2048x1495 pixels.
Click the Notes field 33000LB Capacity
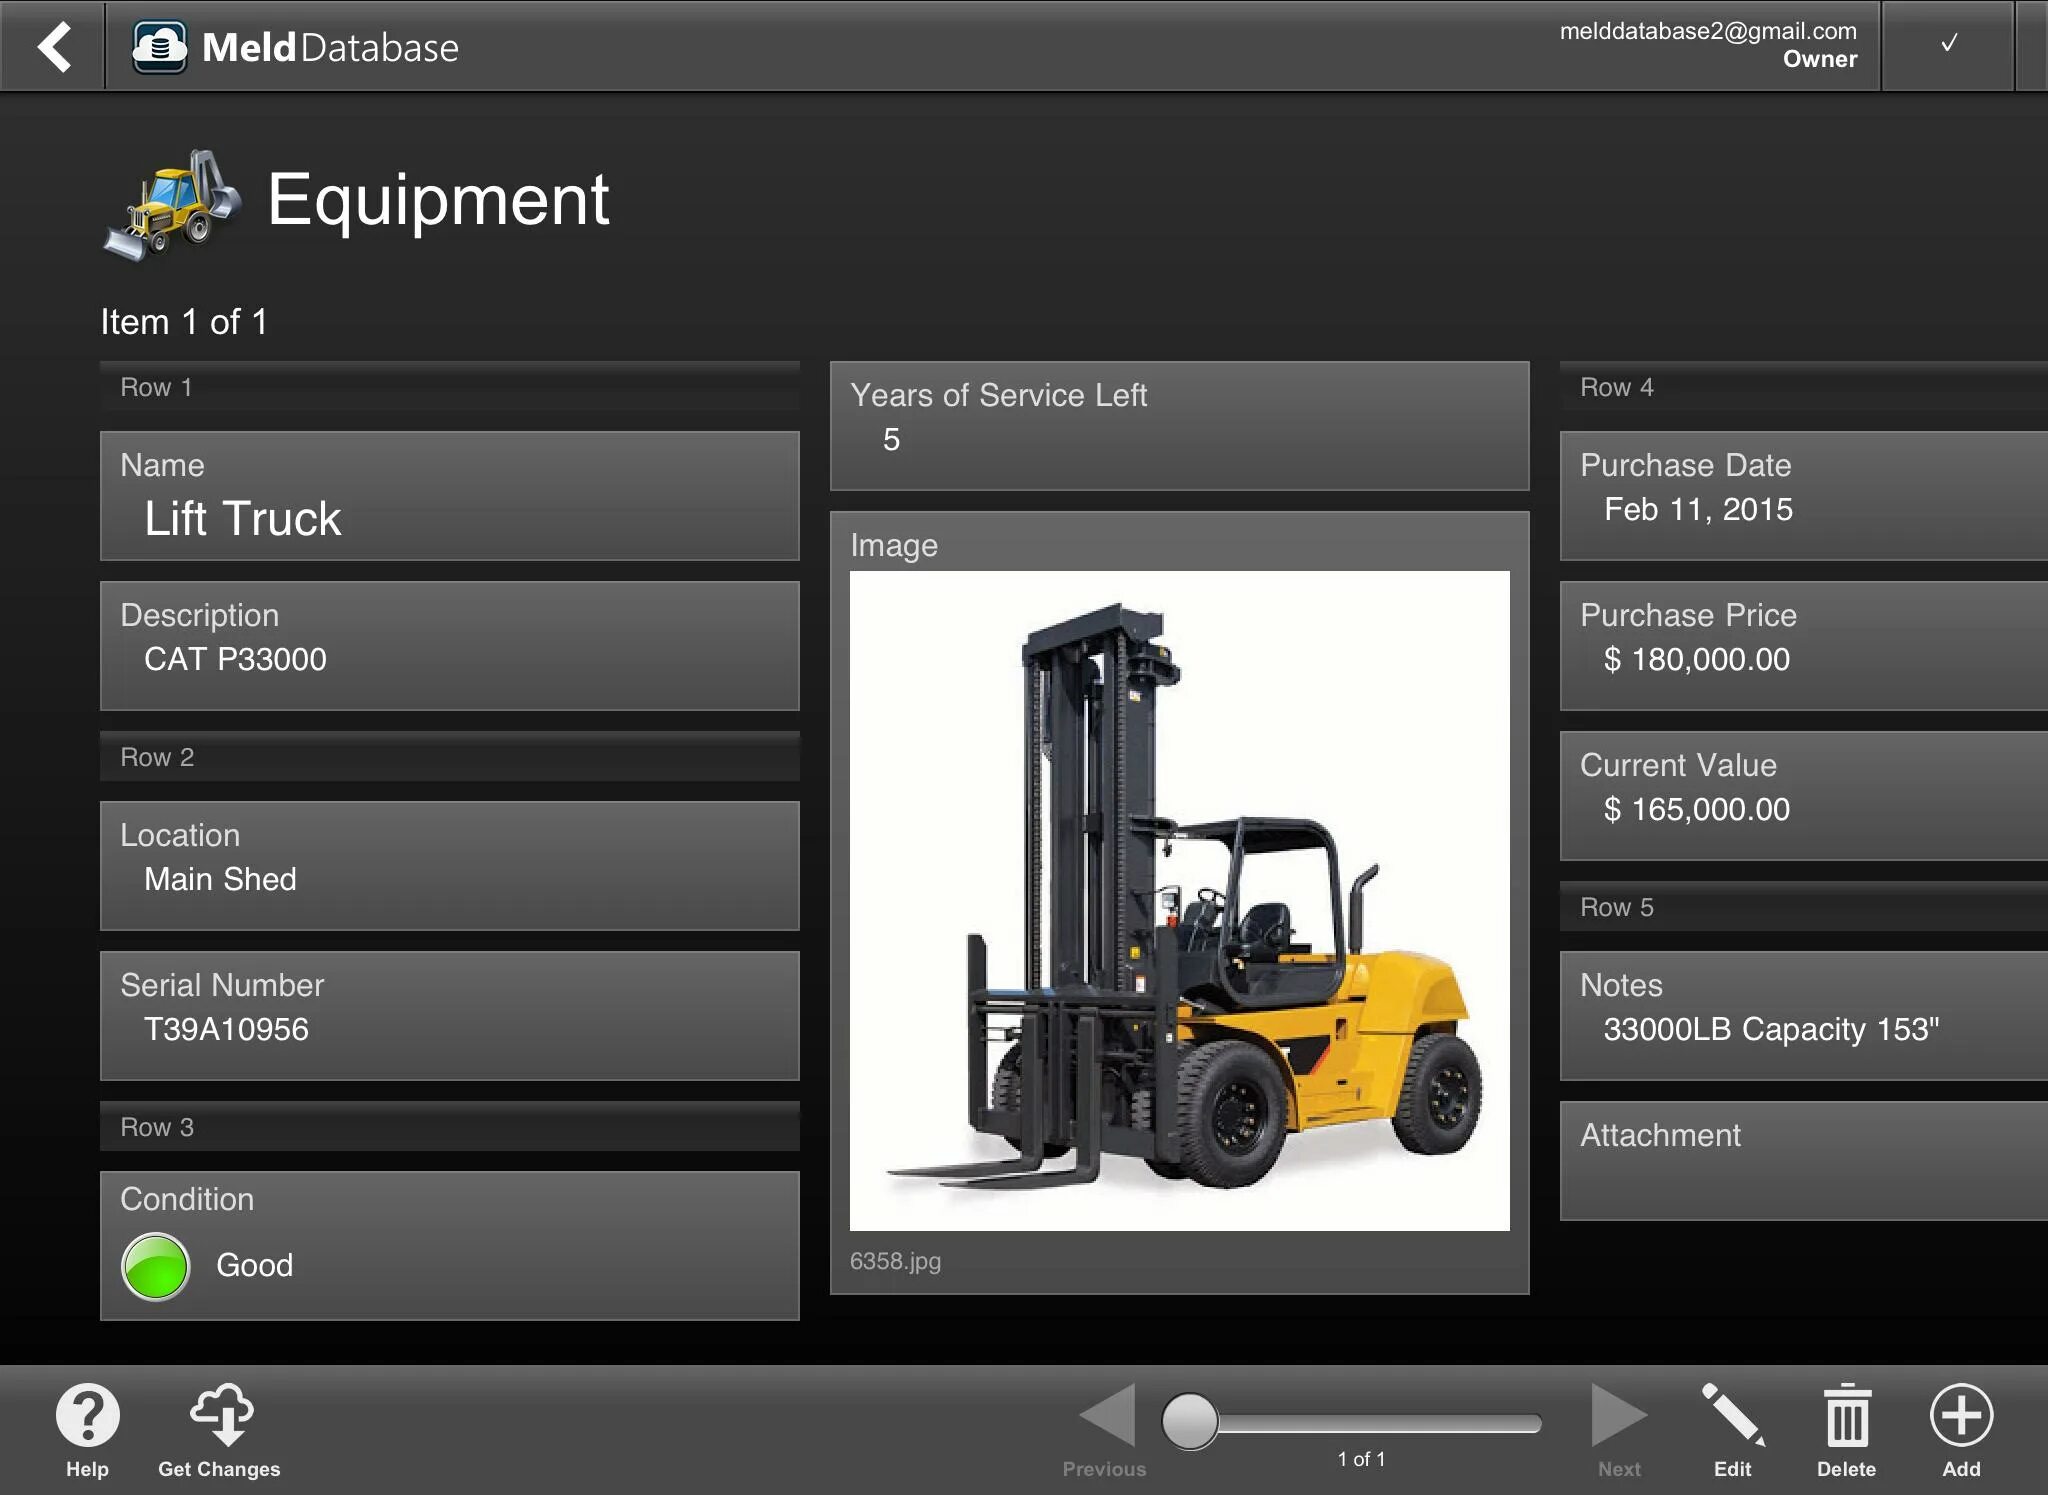pyautogui.click(x=1804, y=1016)
